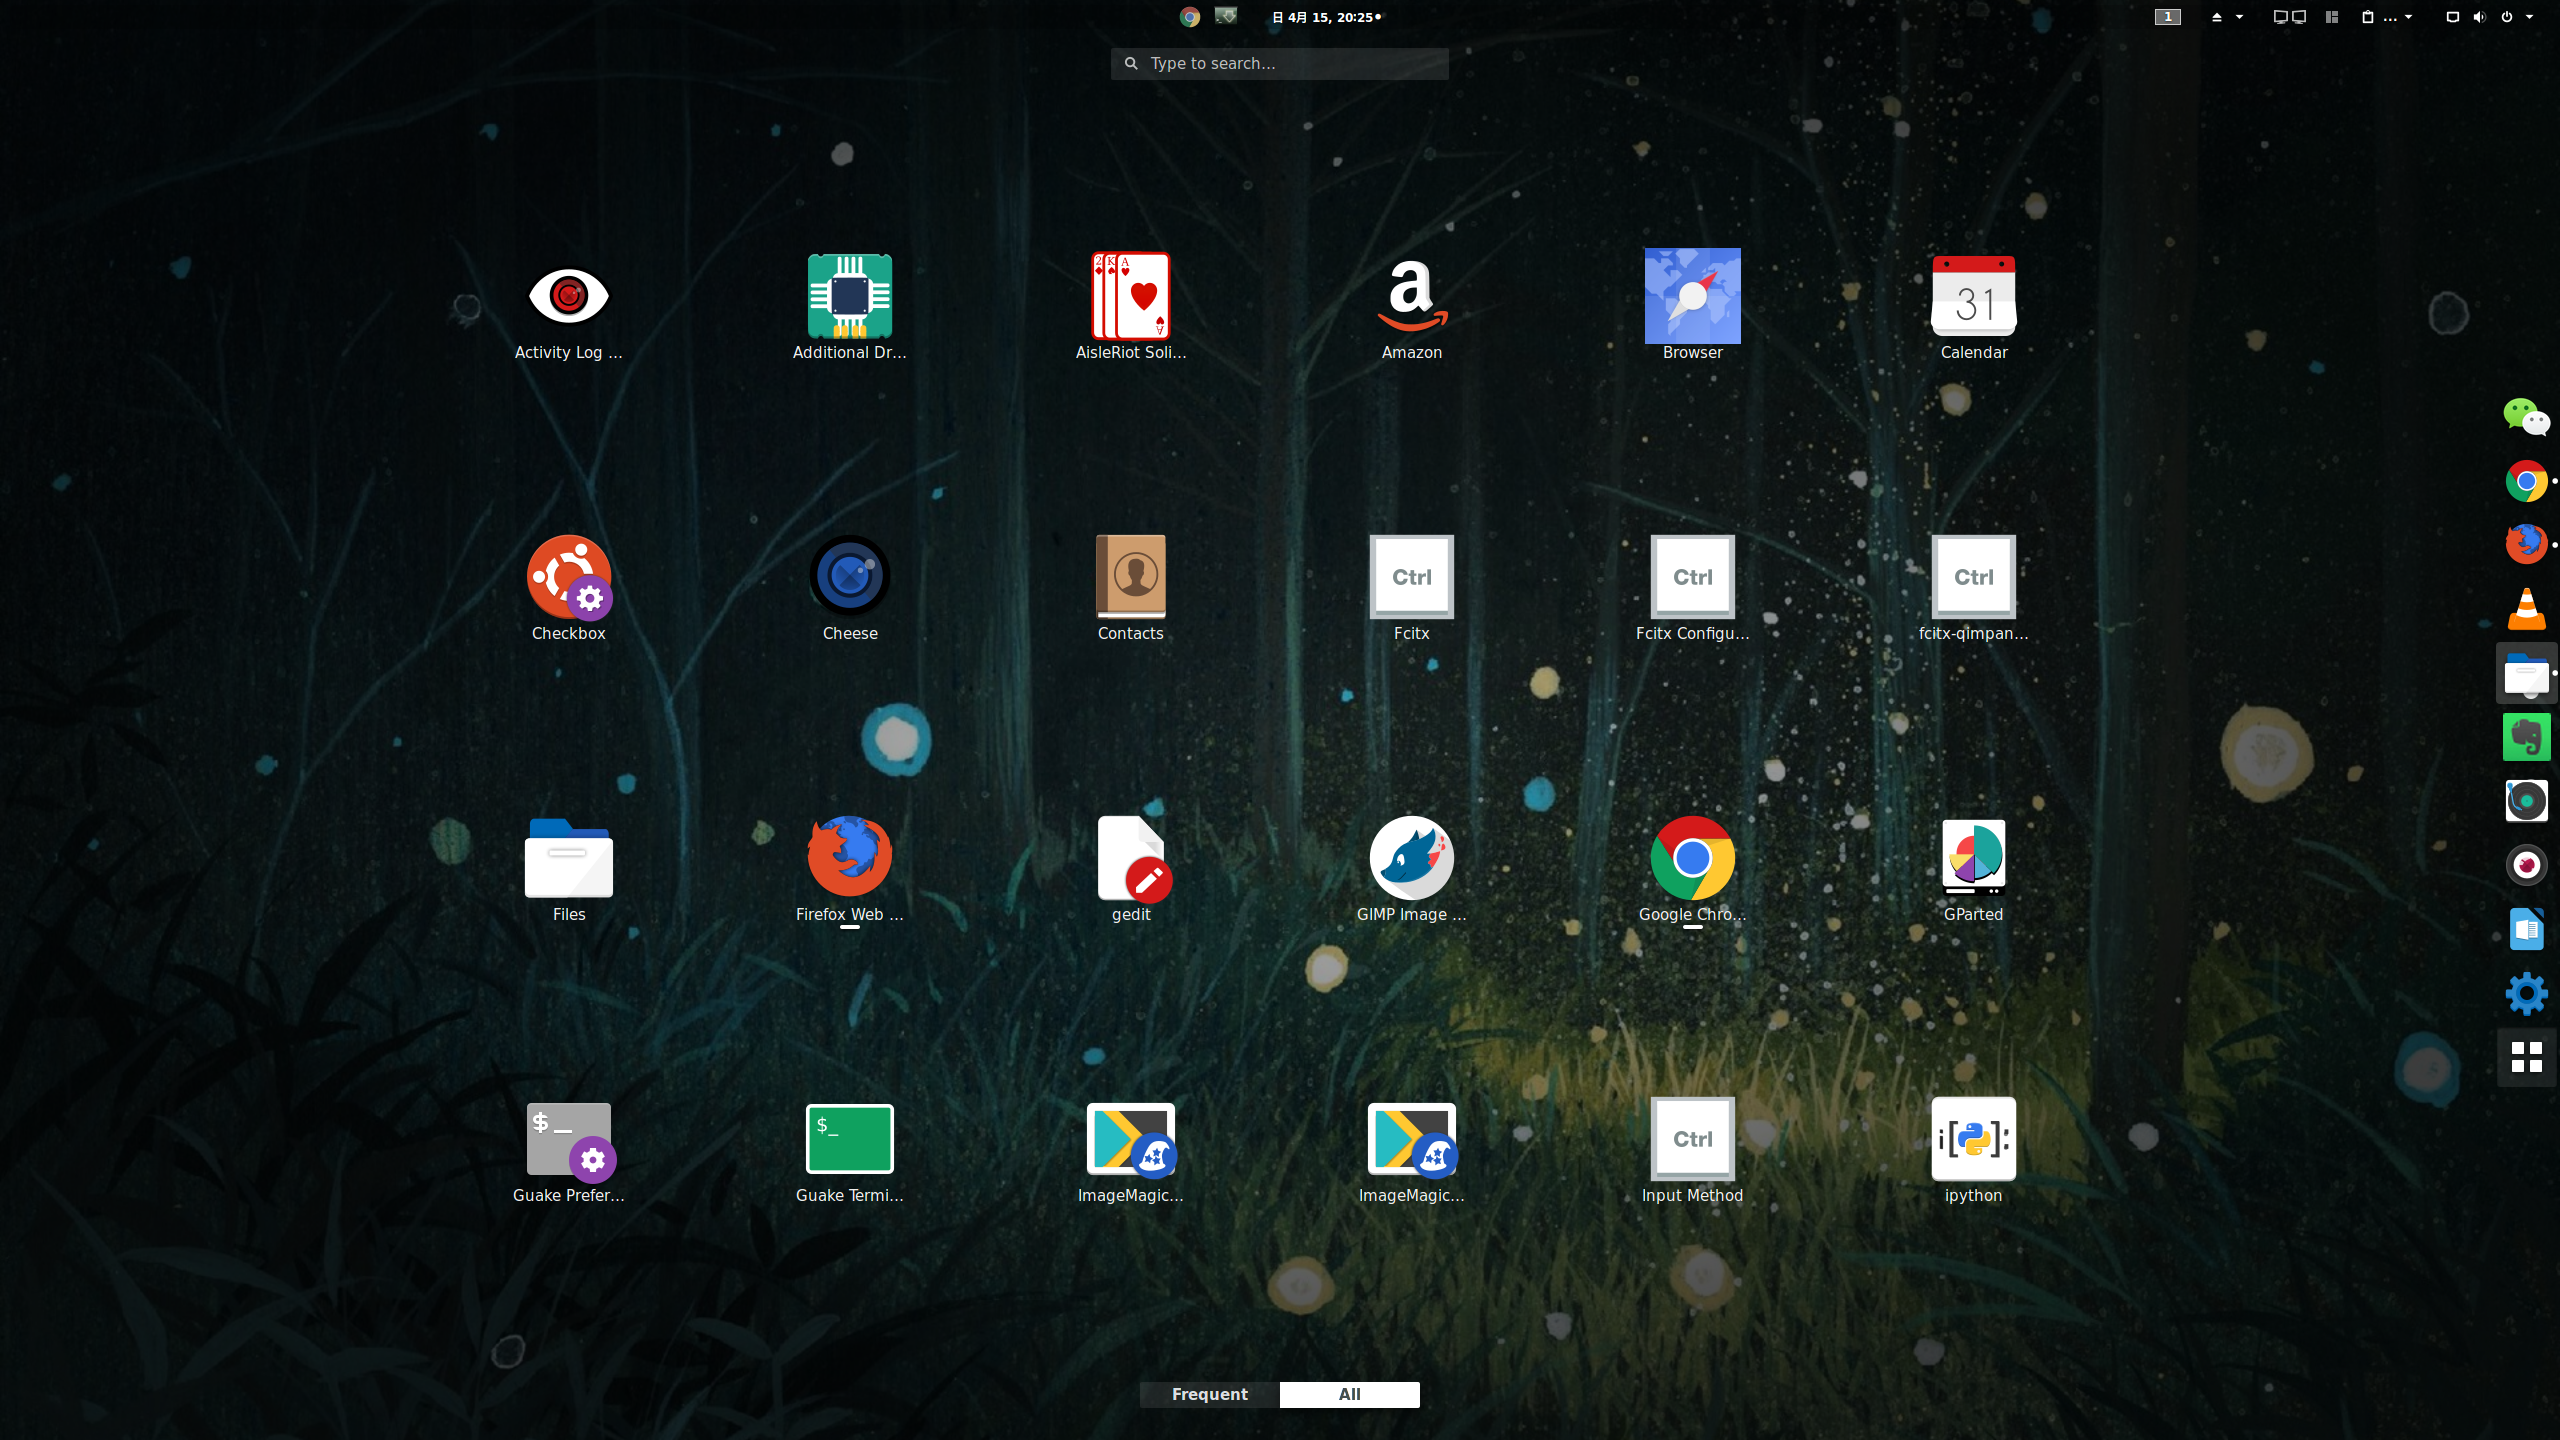Click the Firefox icon in the dock
Screen dimensions: 2560x1440
coord(2526,545)
